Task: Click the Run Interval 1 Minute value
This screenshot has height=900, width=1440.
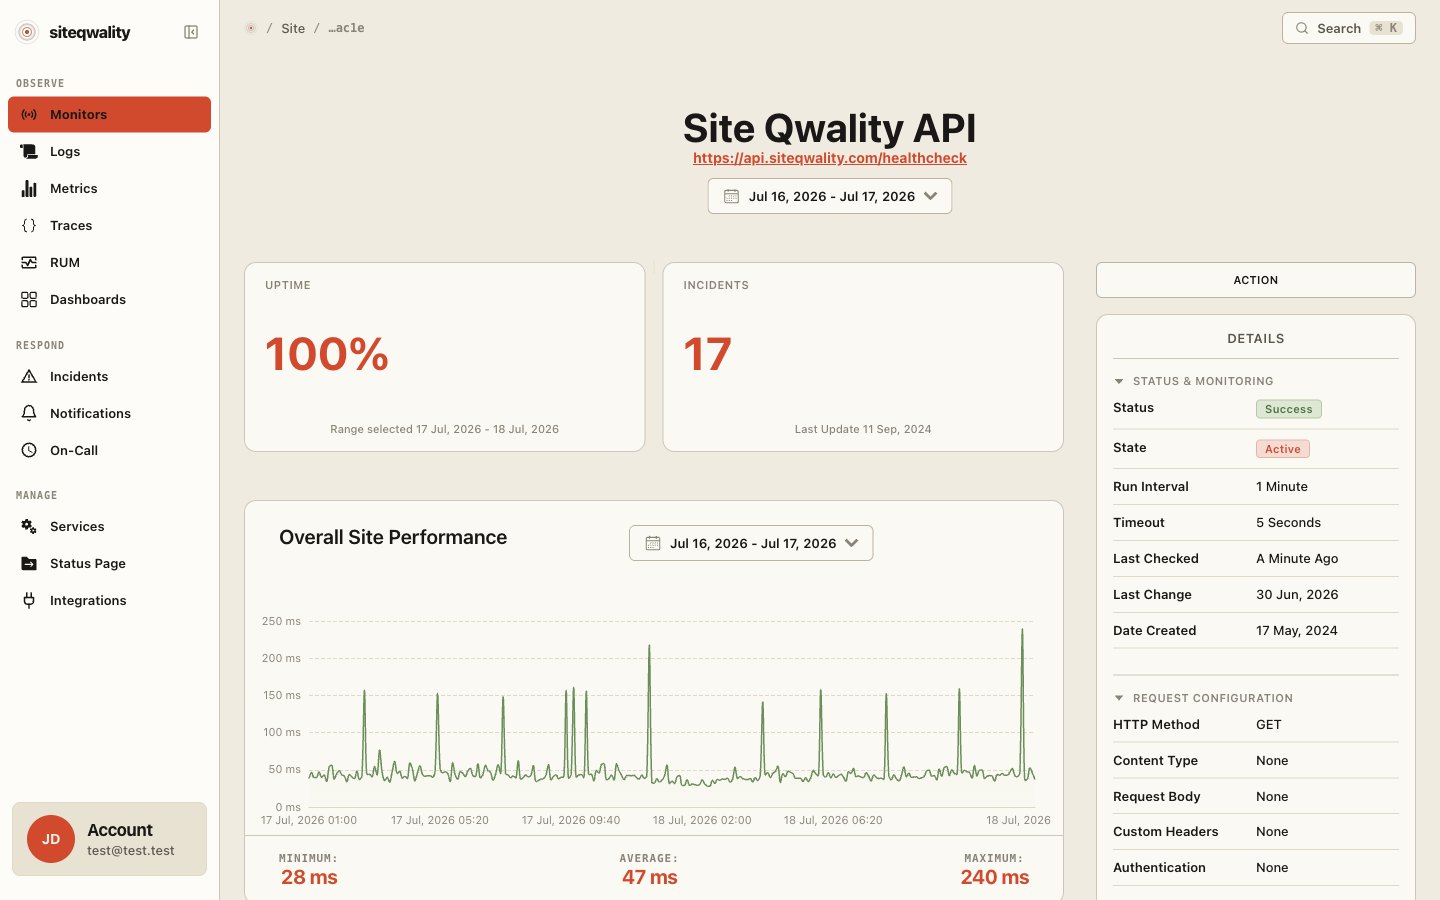Action: [x=1282, y=487]
